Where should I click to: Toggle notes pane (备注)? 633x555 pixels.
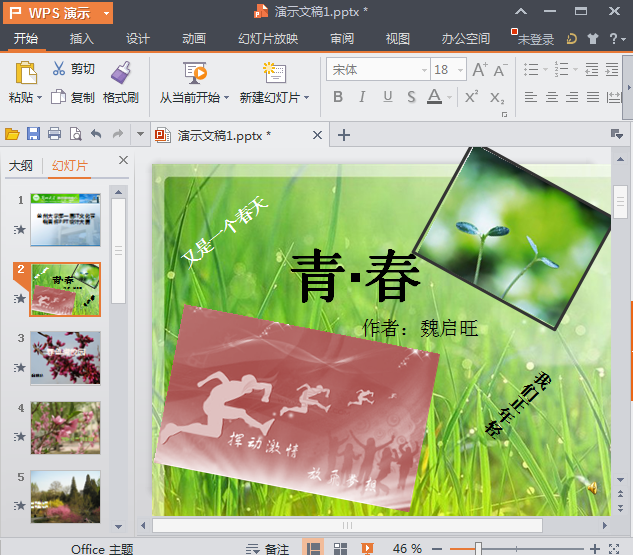(268, 549)
